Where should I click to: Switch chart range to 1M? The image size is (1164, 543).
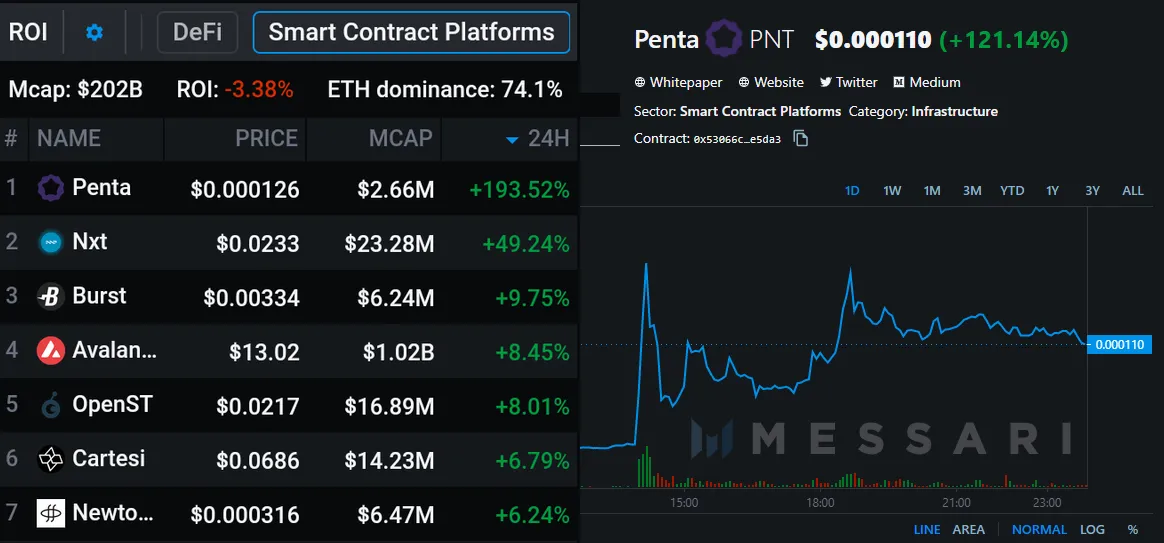[x=932, y=191]
